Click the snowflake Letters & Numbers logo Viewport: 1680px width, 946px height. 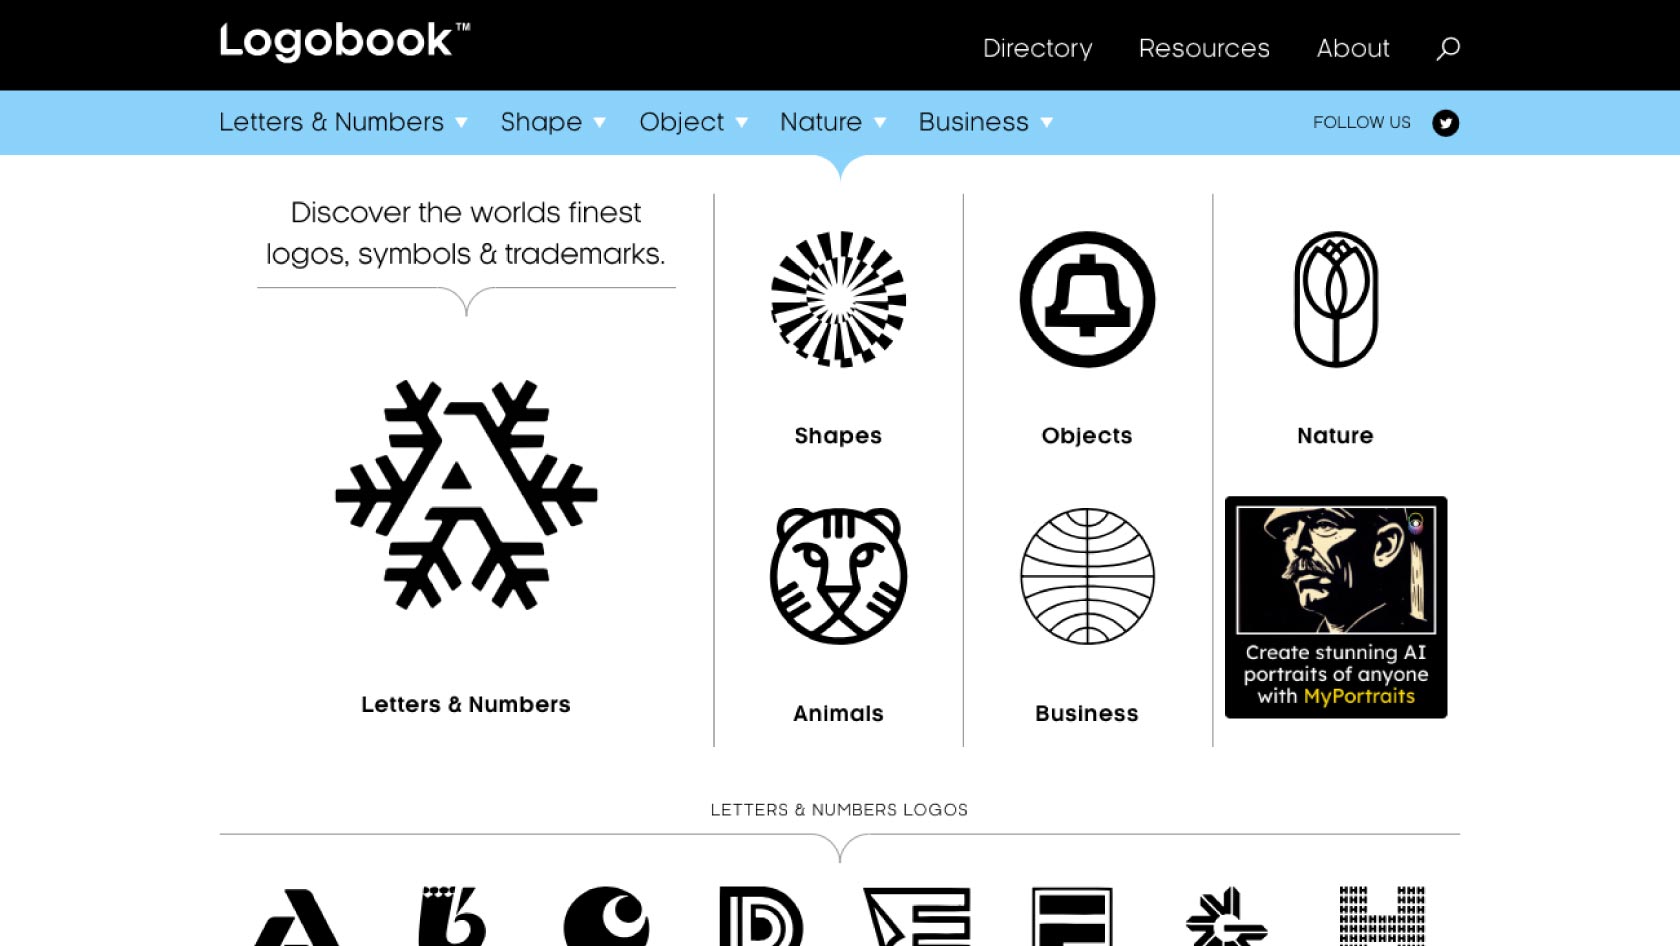point(466,495)
